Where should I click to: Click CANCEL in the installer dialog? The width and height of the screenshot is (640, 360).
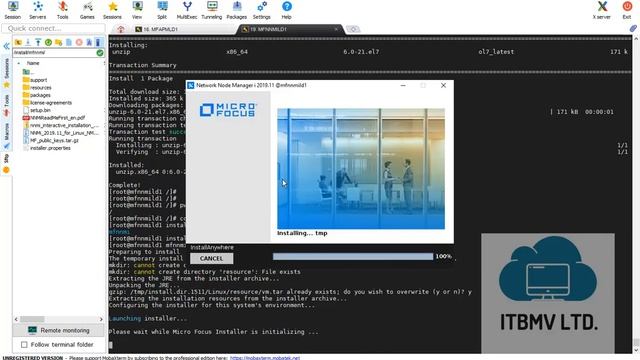point(211,258)
